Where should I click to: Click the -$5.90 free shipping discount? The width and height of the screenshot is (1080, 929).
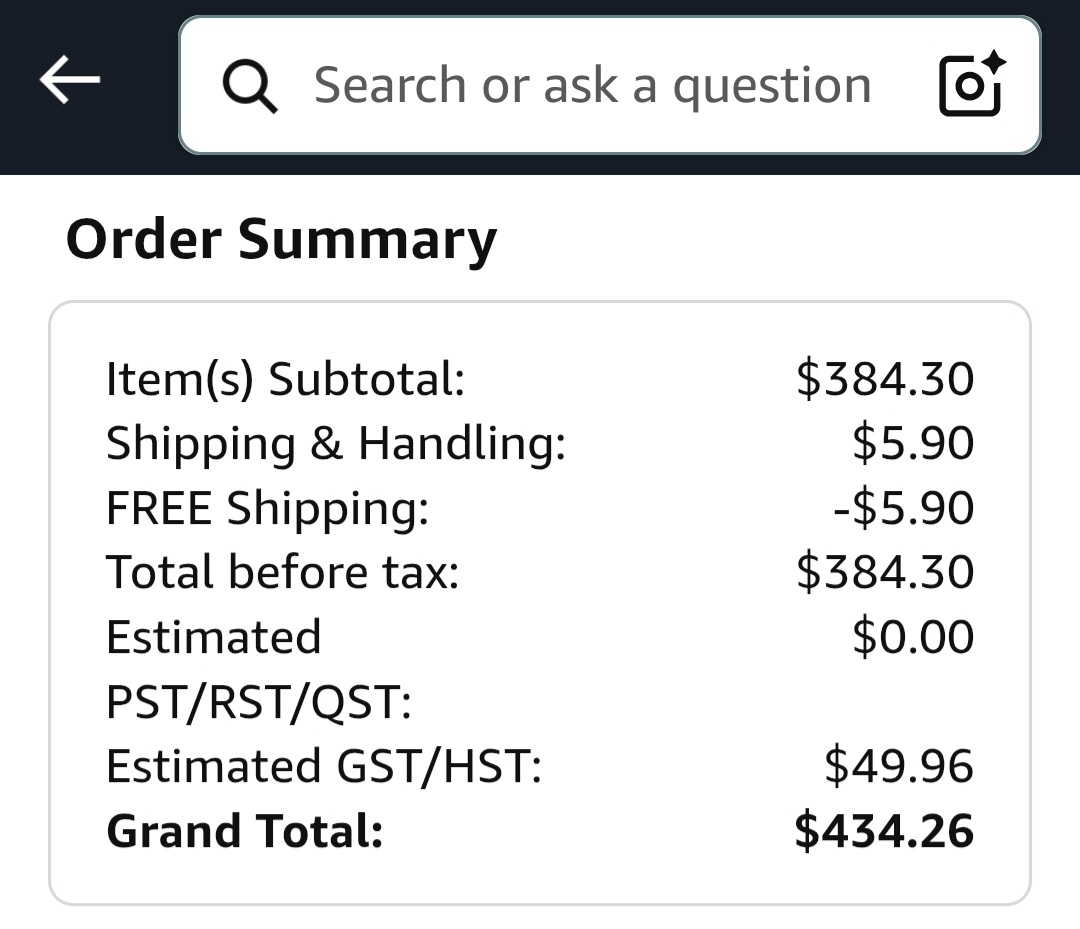click(904, 508)
